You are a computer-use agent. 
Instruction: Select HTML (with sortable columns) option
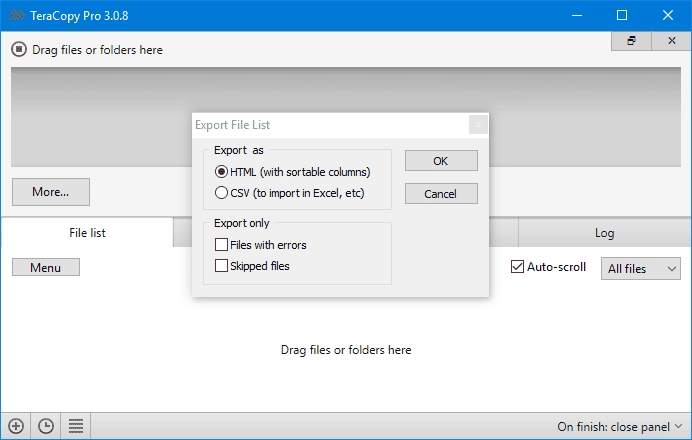pos(293,172)
